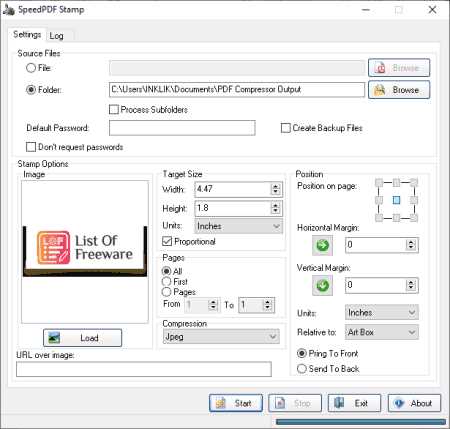
Task: Click the Load image button
Action: 82,338
